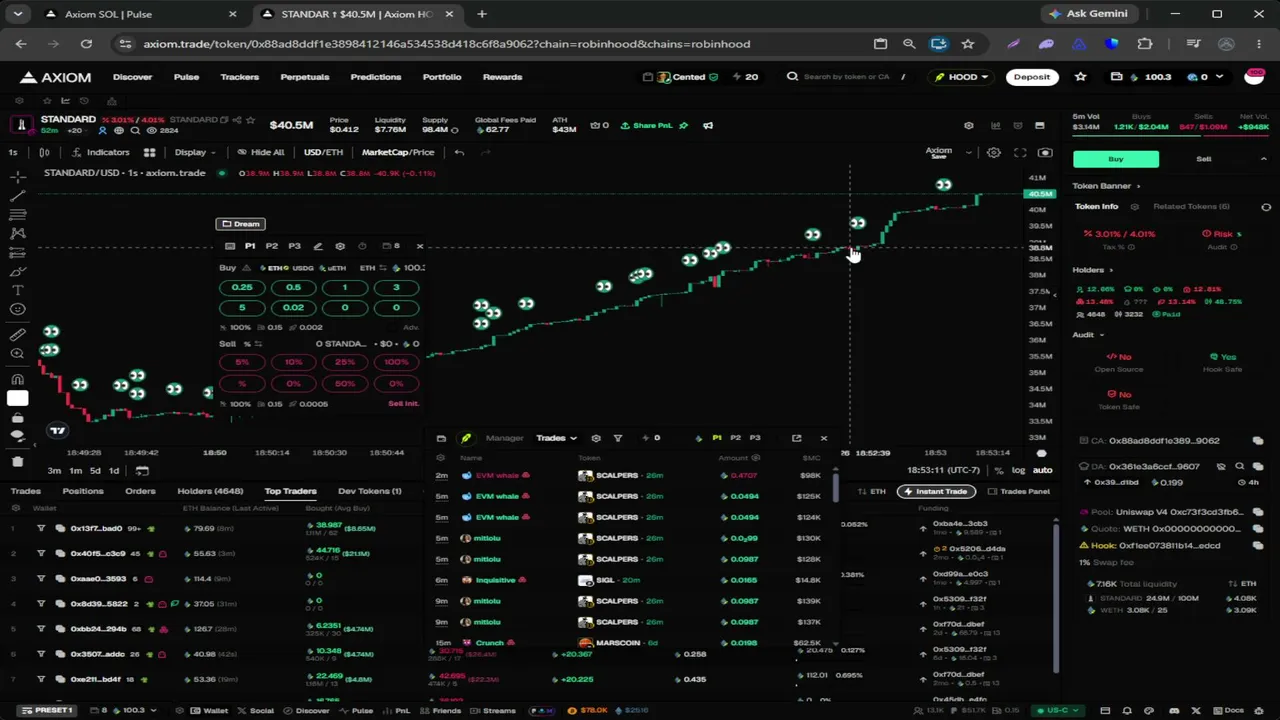Click the megaphone icon beside Share PnL
This screenshot has width=1280, height=720.
pos(708,125)
